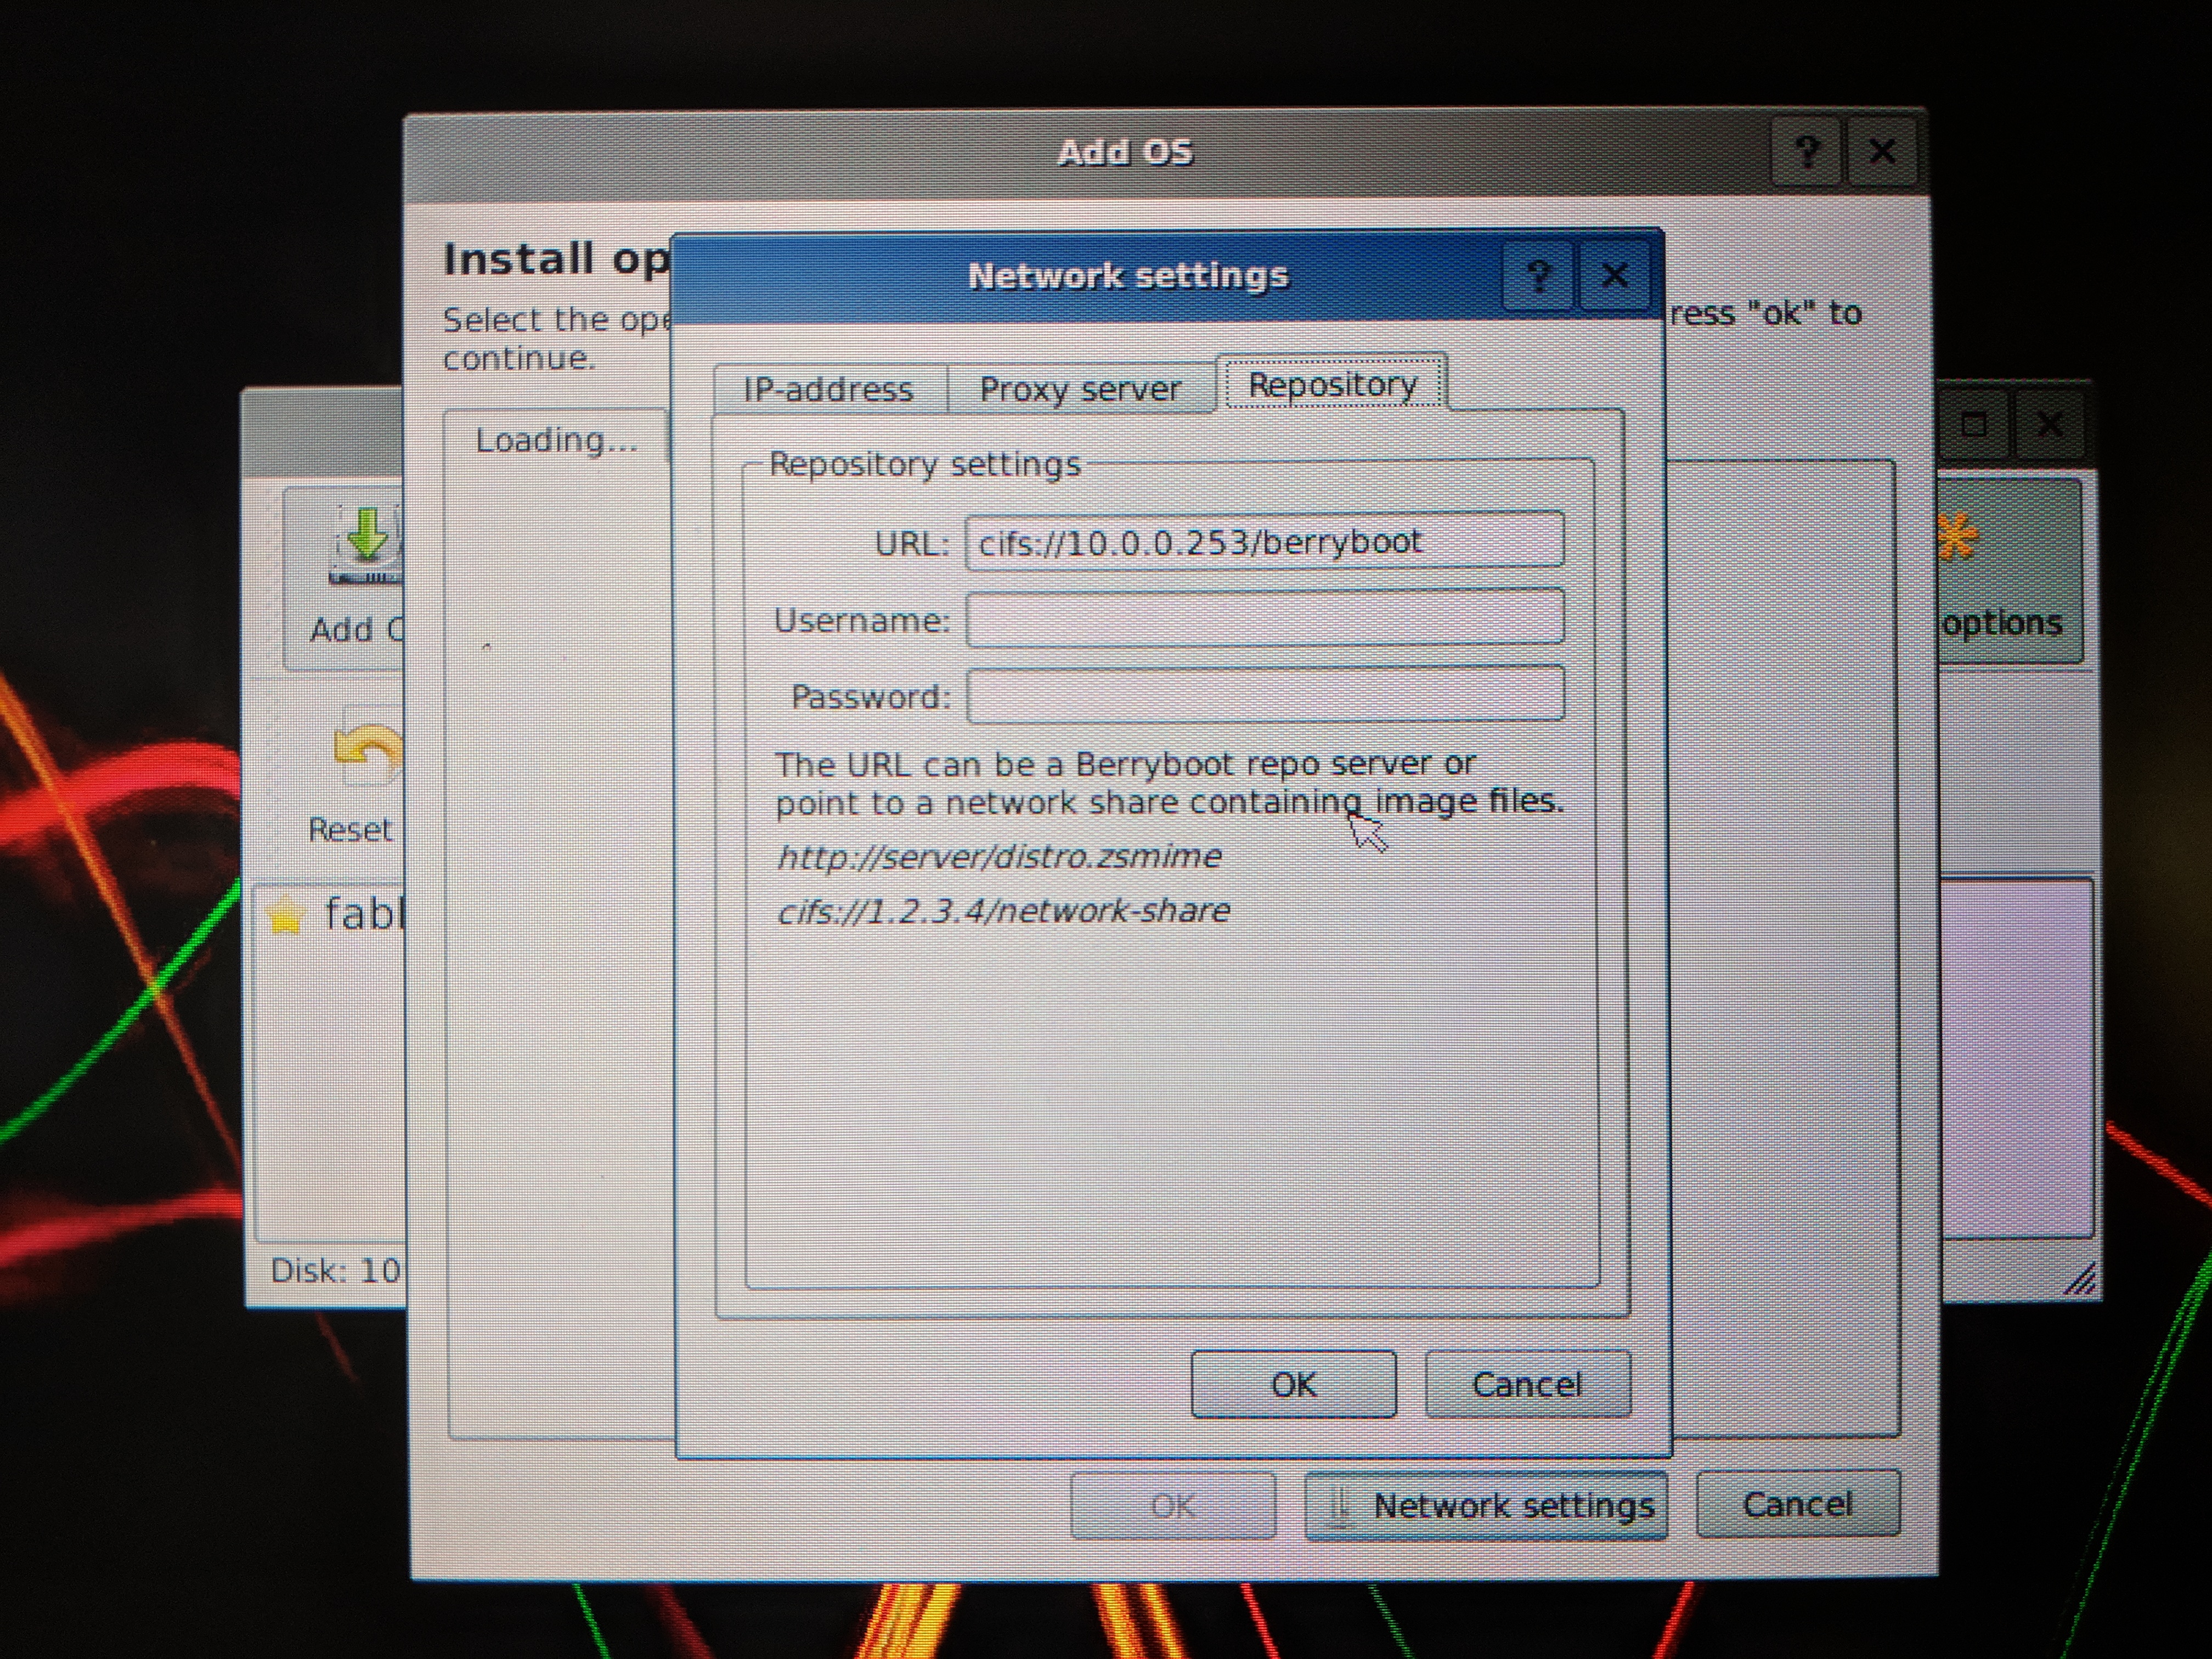Close the Network settings dialog
This screenshot has height=1659, width=2212.
coord(1614,275)
